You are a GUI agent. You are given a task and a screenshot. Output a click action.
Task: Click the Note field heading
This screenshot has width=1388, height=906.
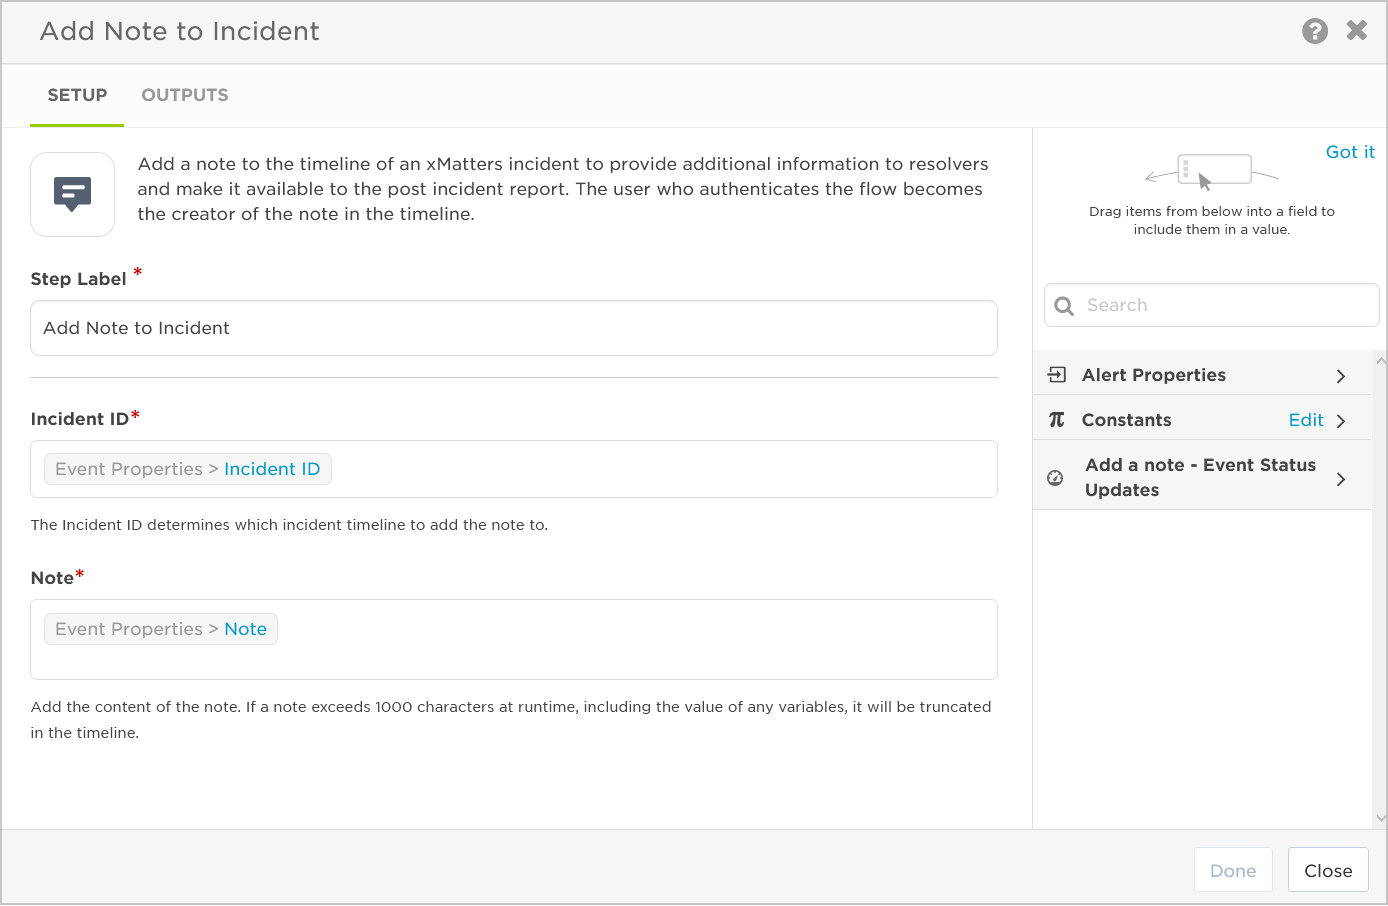(x=52, y=578)
